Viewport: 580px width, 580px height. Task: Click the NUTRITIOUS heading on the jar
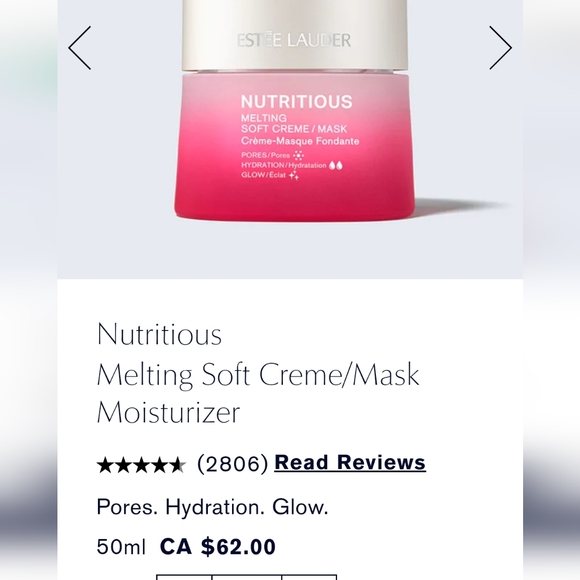click(x=297, y=102)
